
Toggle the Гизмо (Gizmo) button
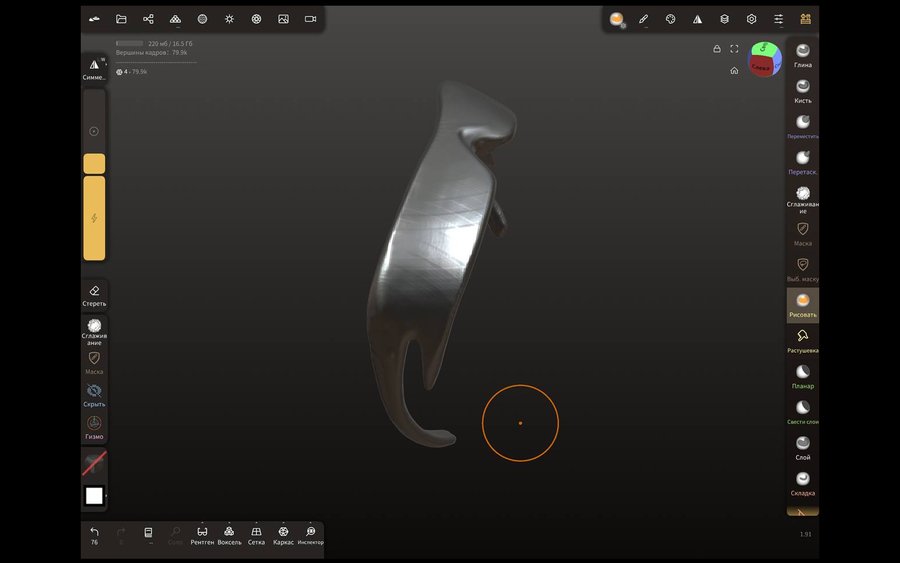pos(94,428)
